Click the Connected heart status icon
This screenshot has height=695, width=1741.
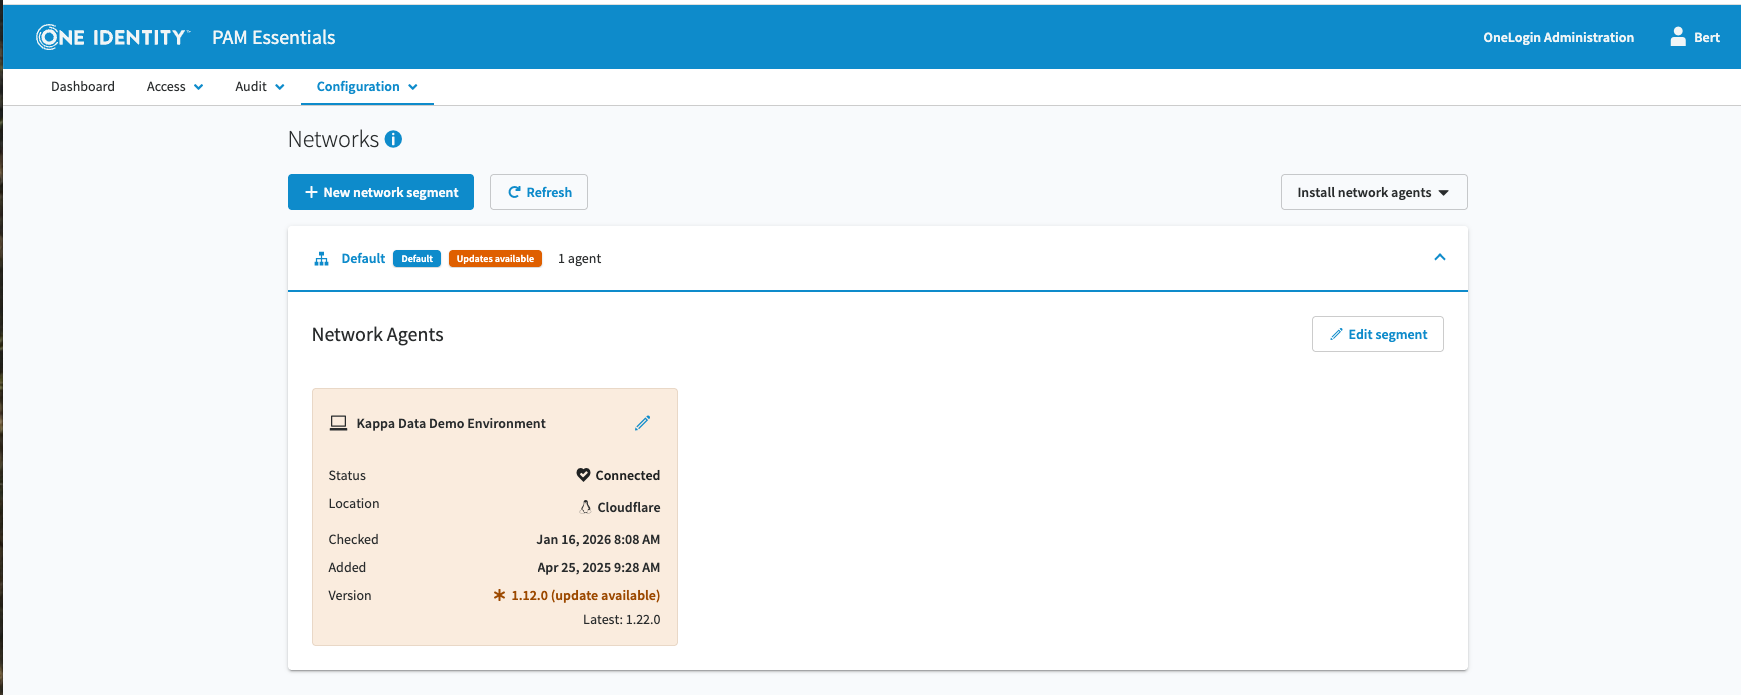(x=583, y=475)
